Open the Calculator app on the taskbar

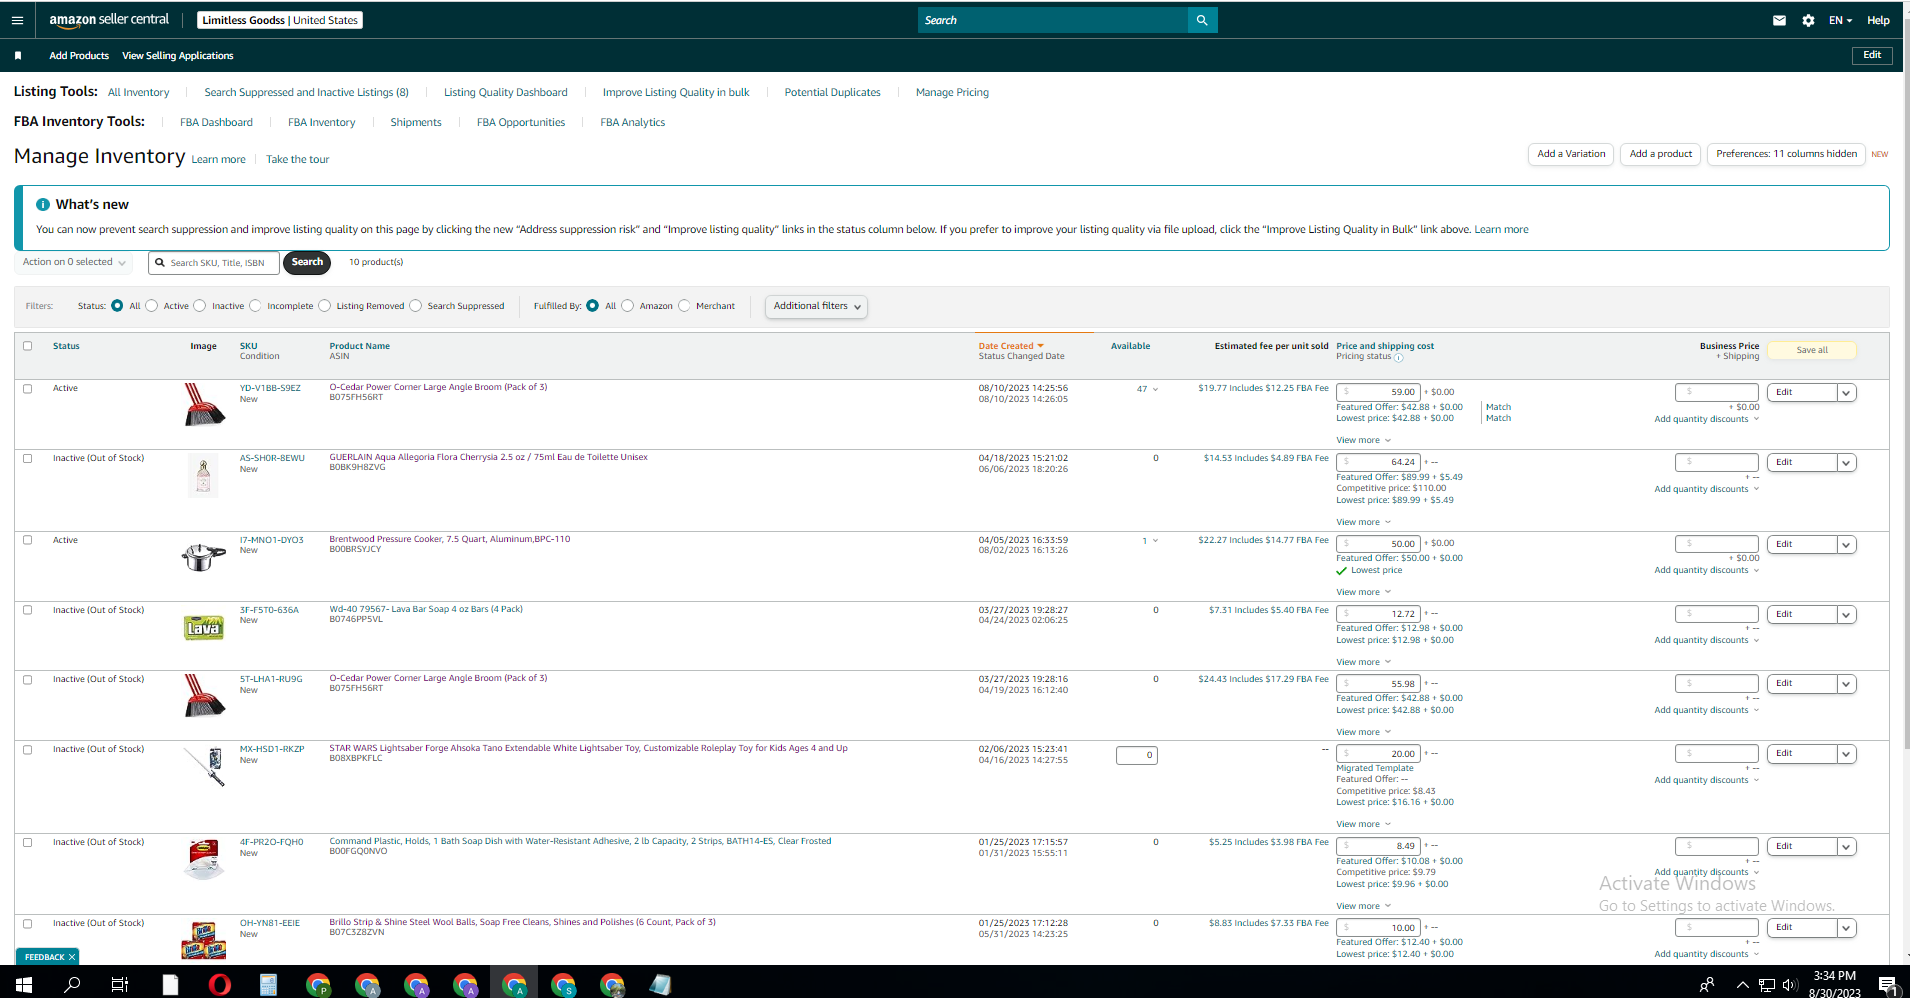pos(268,985)
